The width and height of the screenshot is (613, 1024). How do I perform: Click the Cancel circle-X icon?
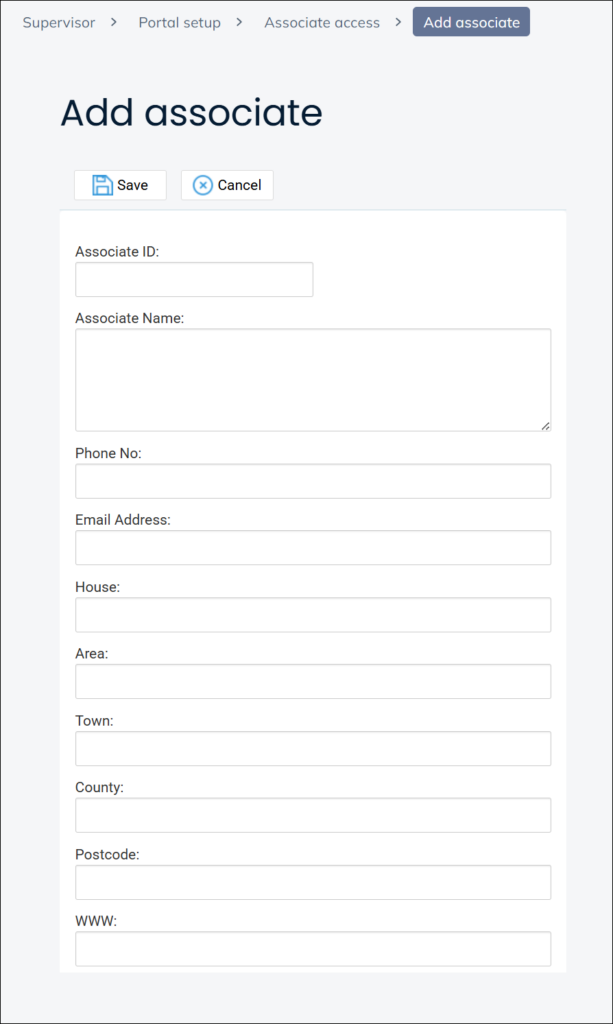coord(203,185)
